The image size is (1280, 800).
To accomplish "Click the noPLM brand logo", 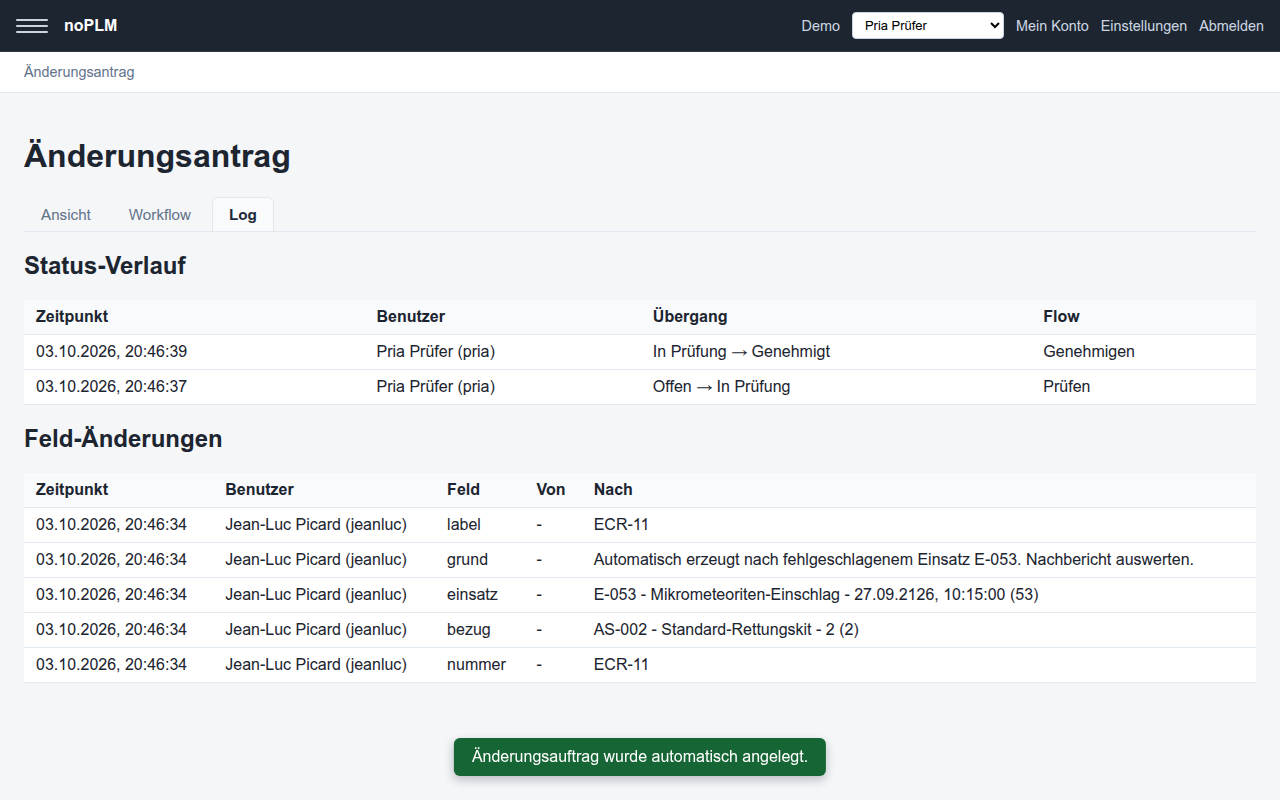I will point(90,26).
